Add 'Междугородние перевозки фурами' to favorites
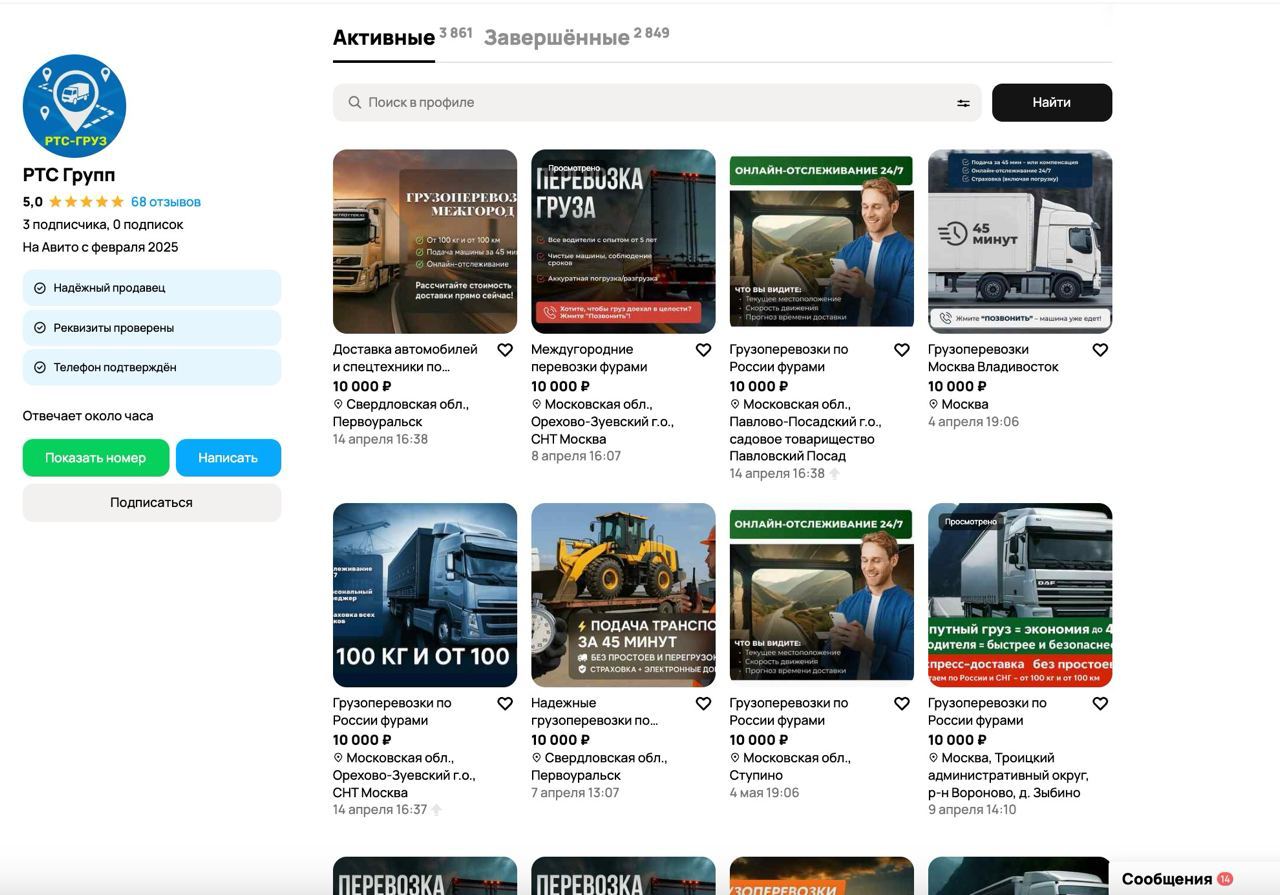The width and height of the screenshot is (1280, 895). [703, 350]
